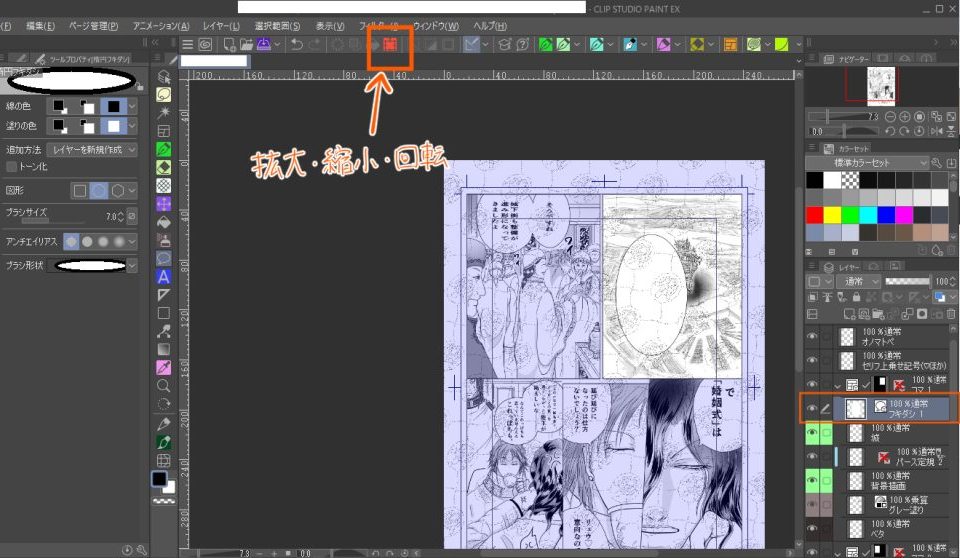Click the delete layer trash icon
This screenshot has width=960, height=558.
pos(951,314)
